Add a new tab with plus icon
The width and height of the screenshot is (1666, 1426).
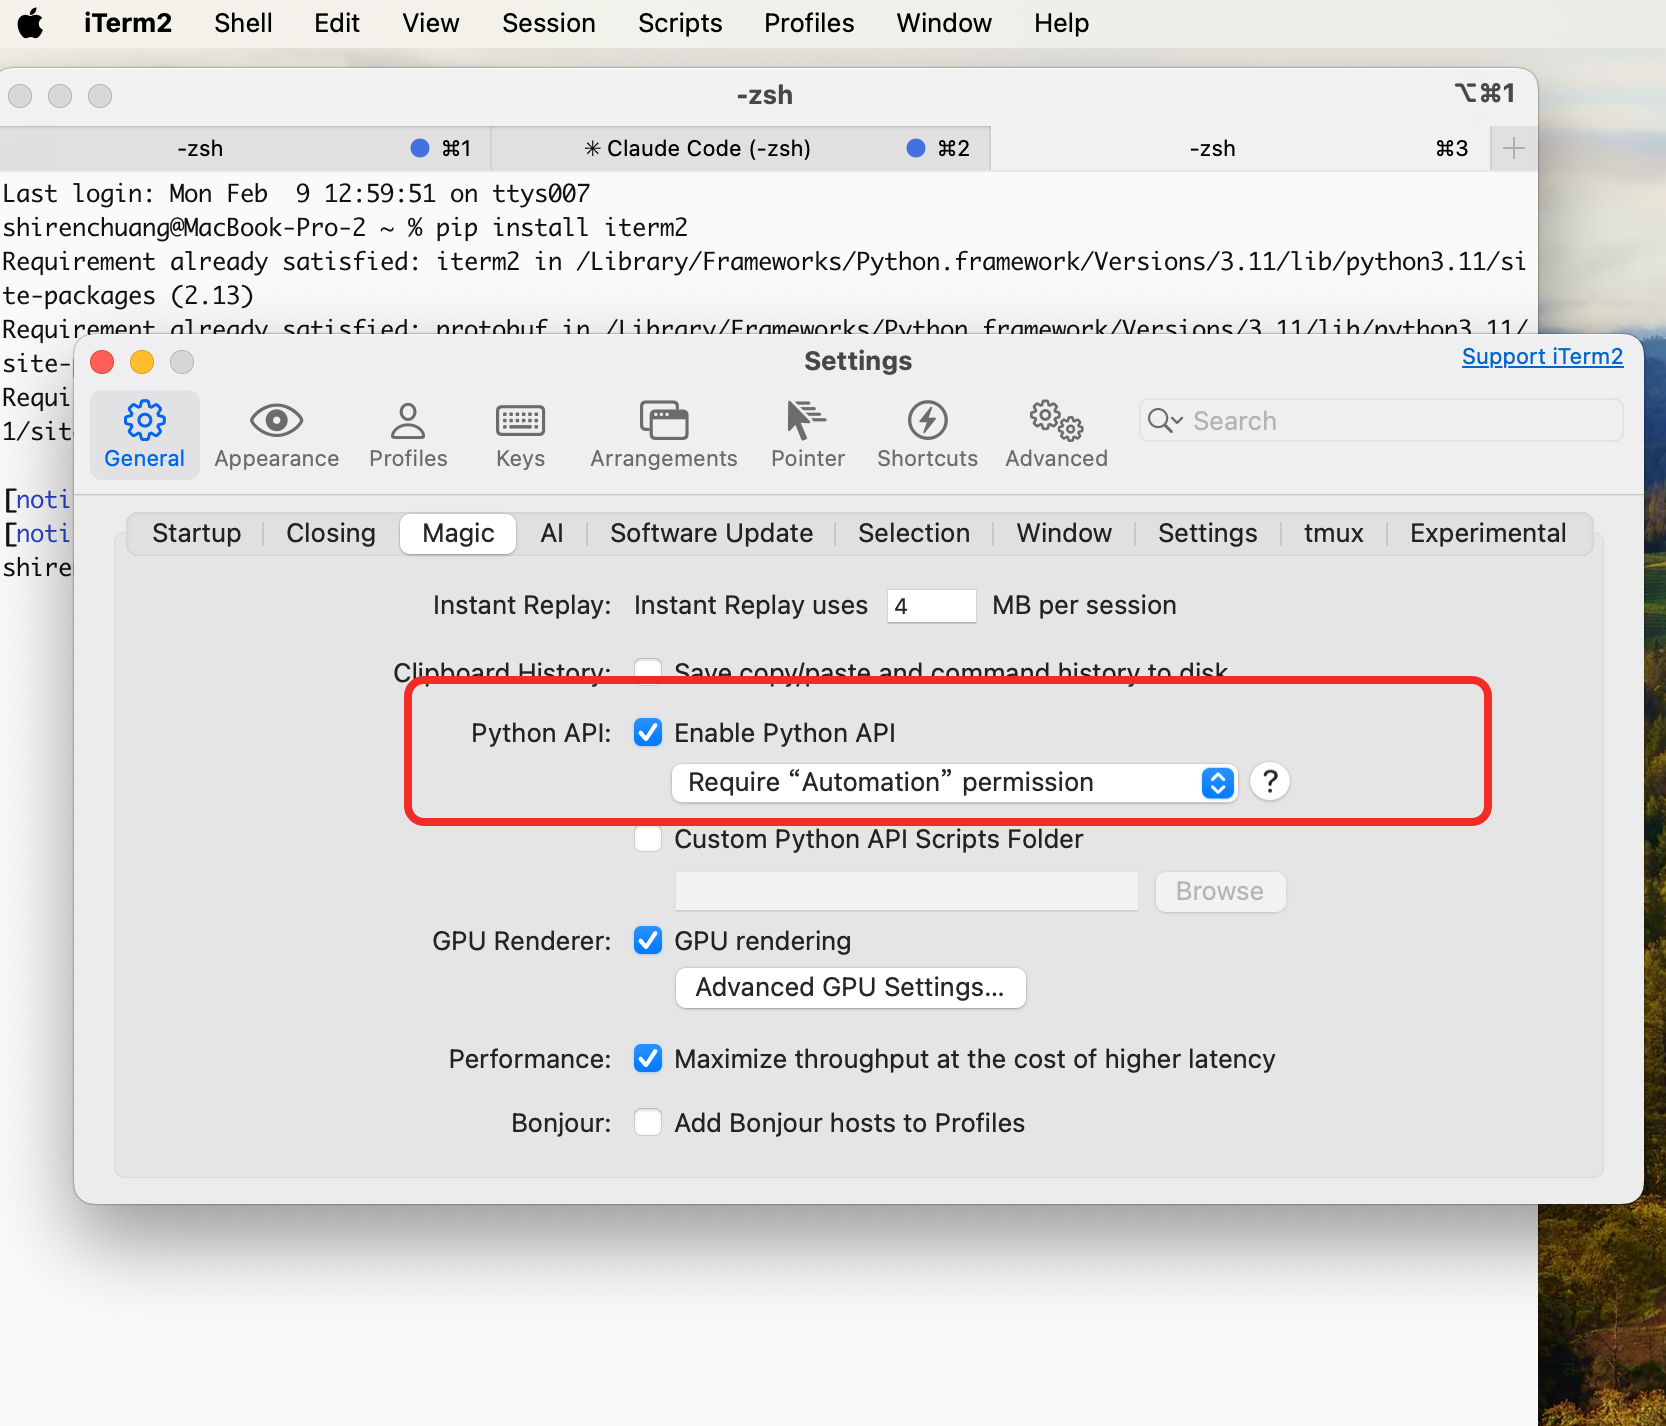tap(1514, 148)
